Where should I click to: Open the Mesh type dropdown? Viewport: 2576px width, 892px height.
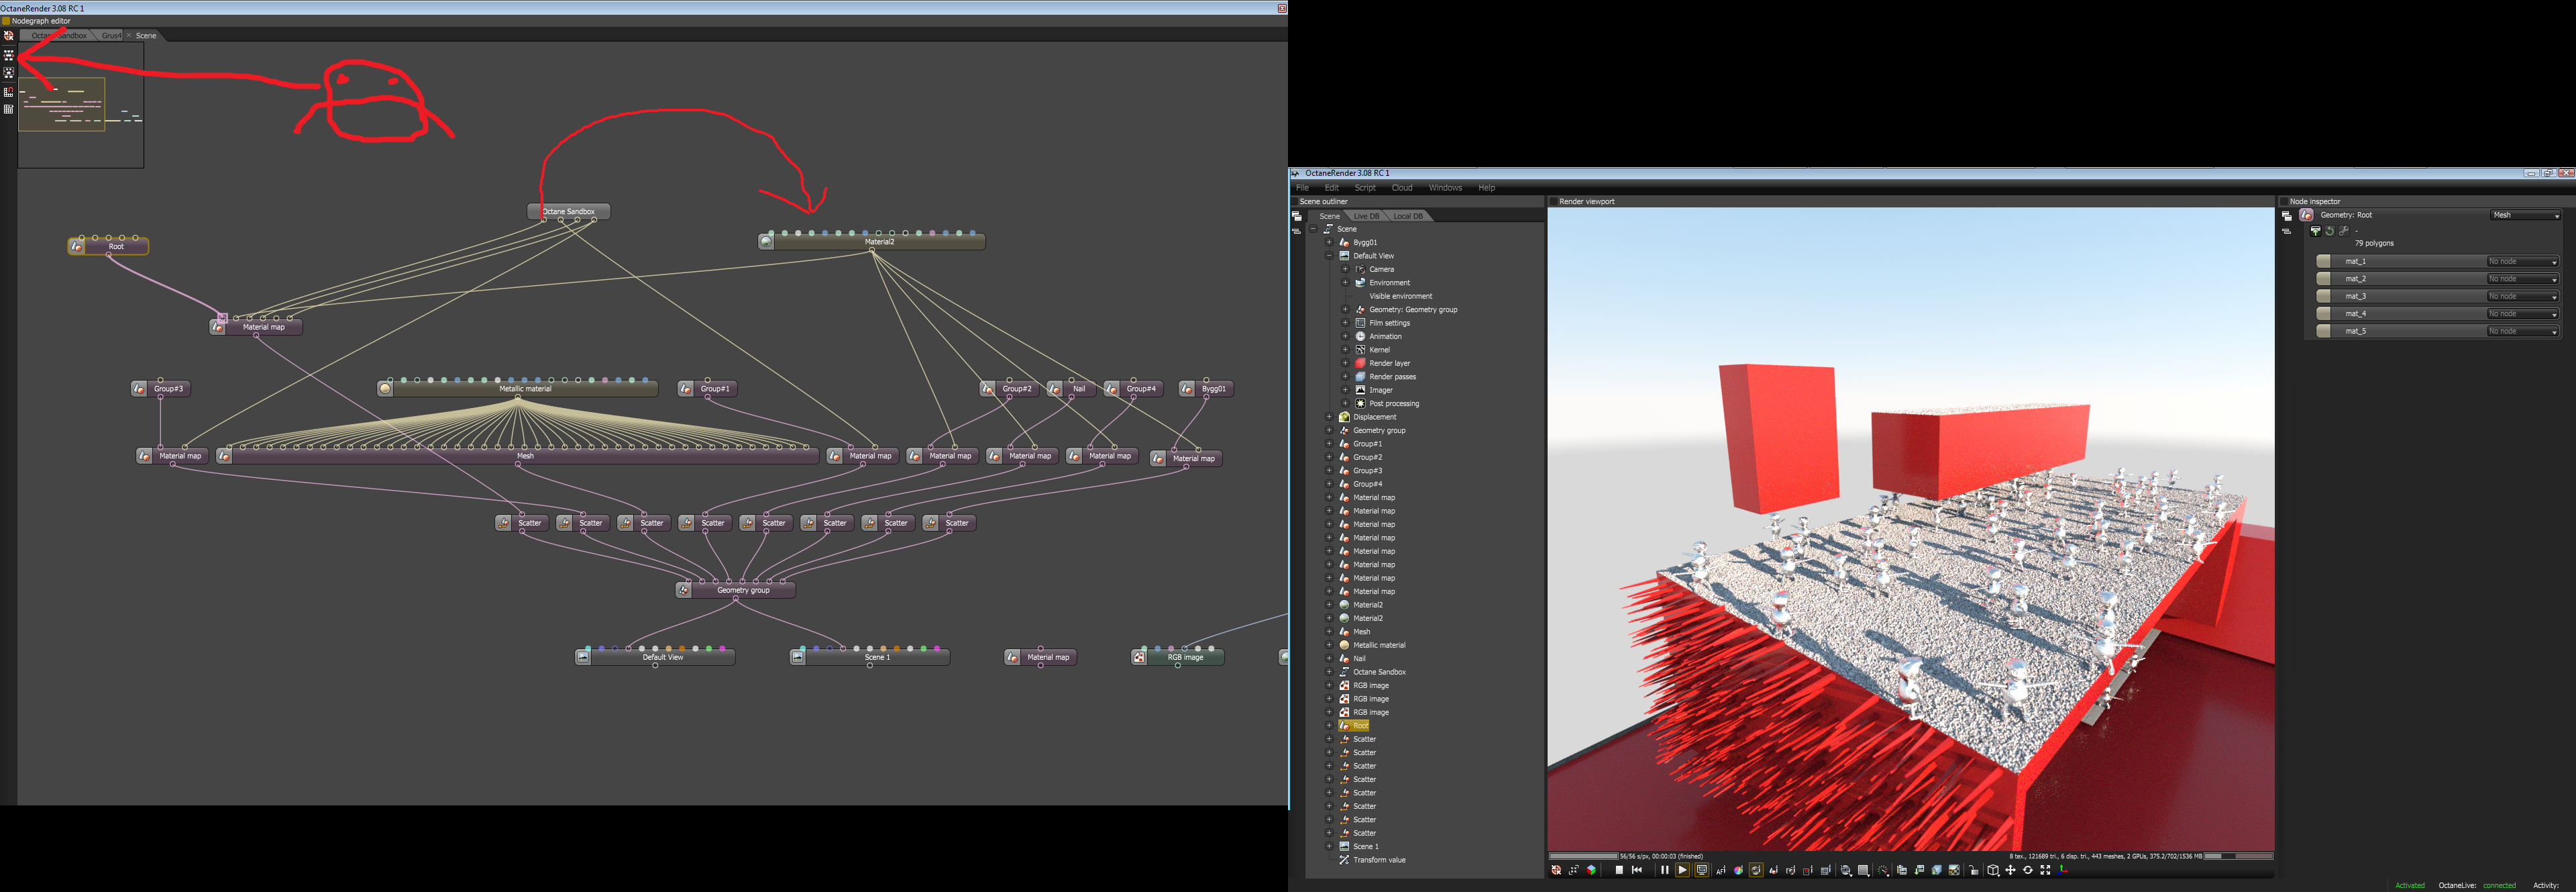pos(2525,215)
